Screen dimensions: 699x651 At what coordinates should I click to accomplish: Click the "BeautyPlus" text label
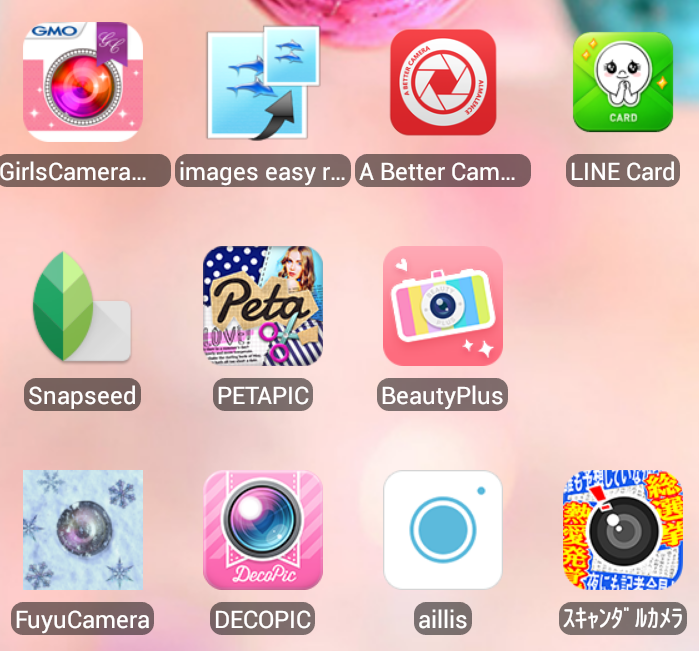(x=443, y=394)
